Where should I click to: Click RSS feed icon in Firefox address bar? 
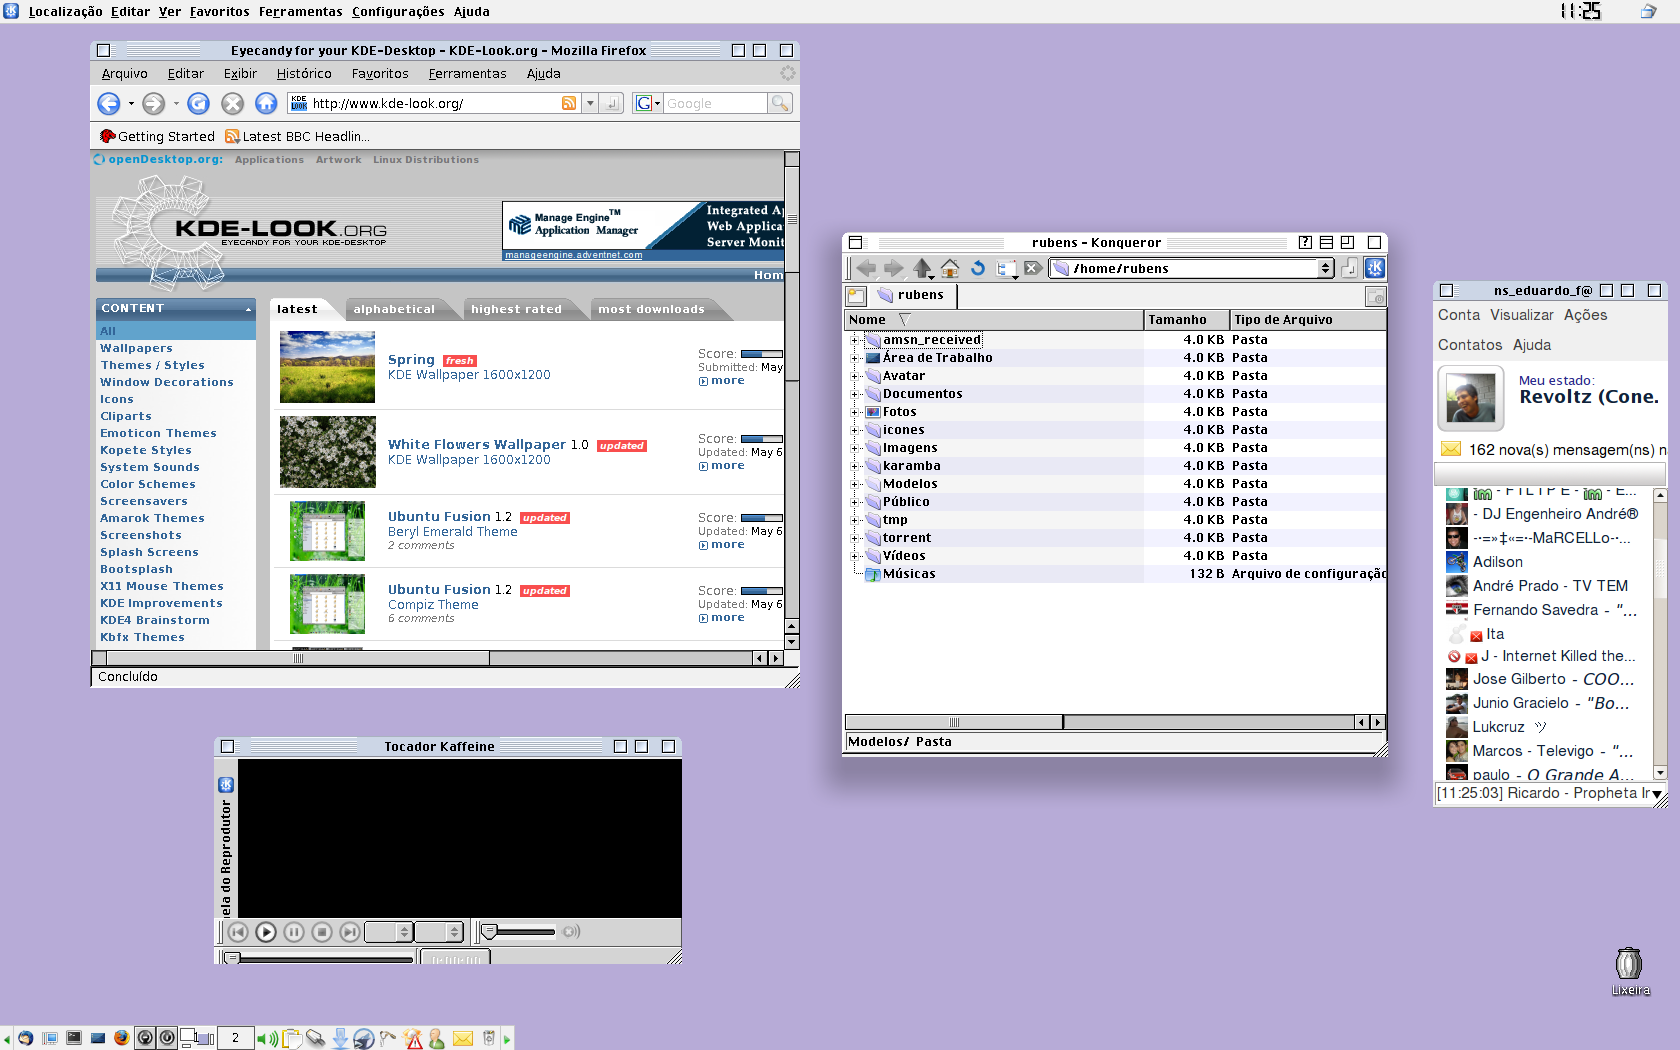point(569,103)
